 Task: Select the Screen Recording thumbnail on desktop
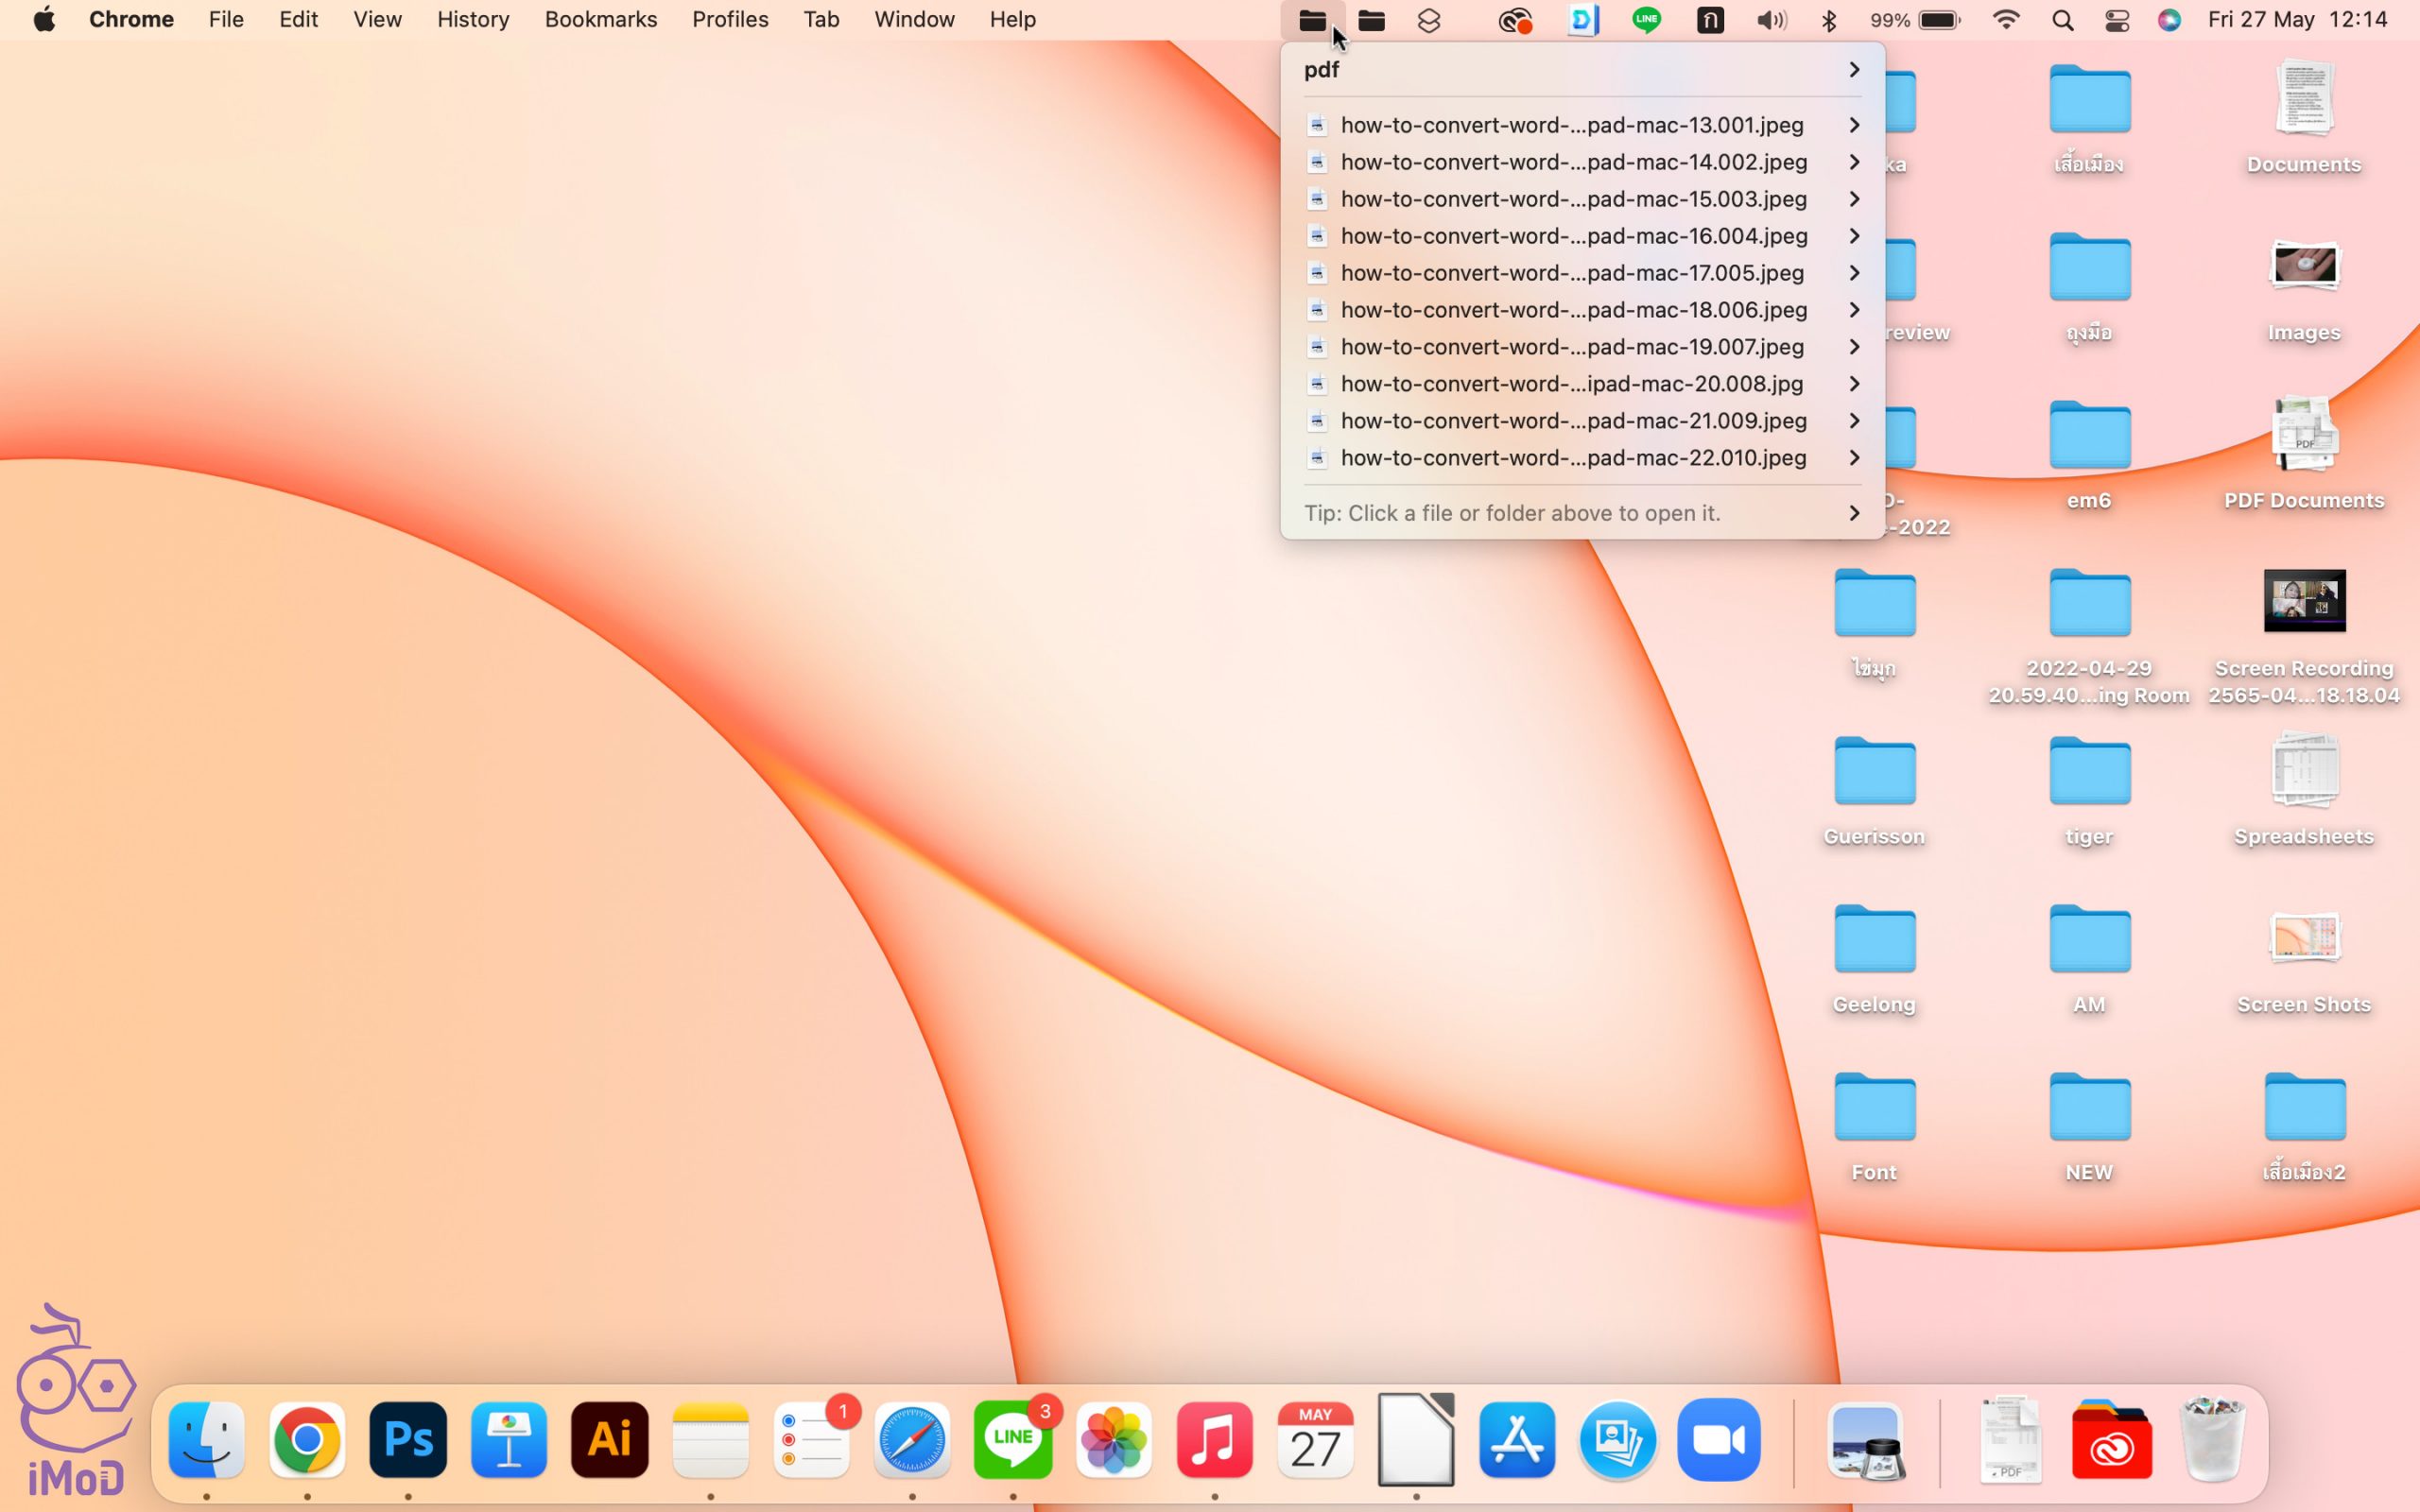[2303, 601]
